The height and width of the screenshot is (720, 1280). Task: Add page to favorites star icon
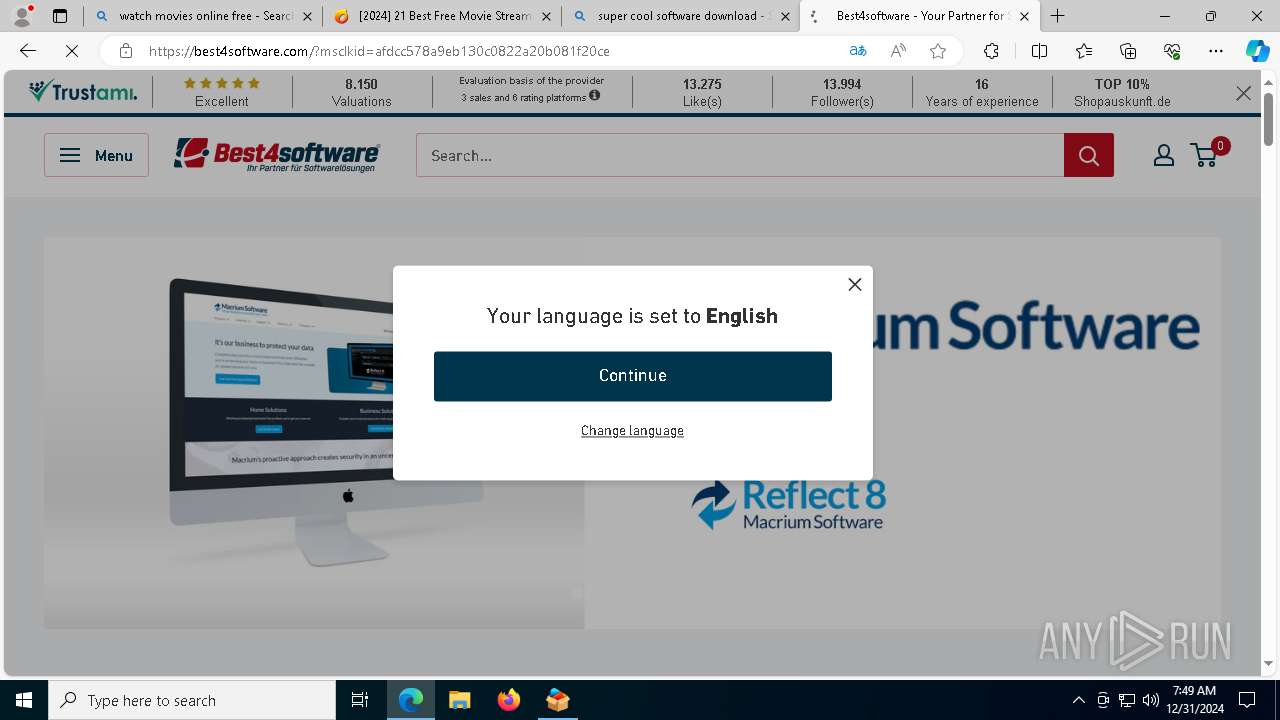938,51
